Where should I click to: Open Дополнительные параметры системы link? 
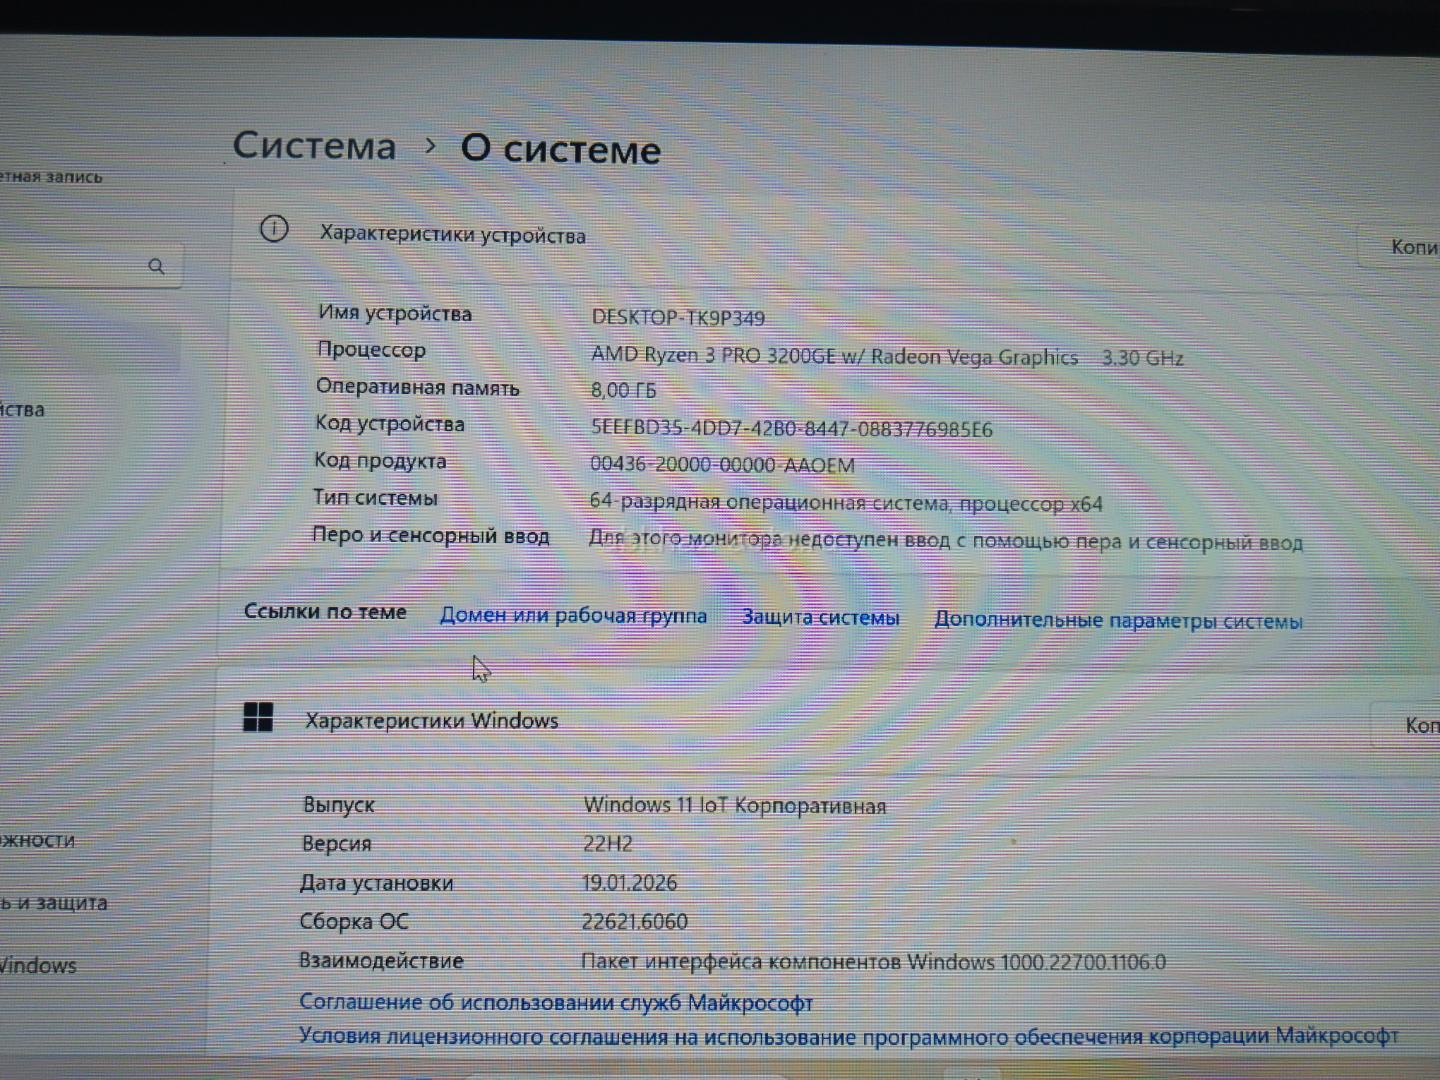[1117, 620]
